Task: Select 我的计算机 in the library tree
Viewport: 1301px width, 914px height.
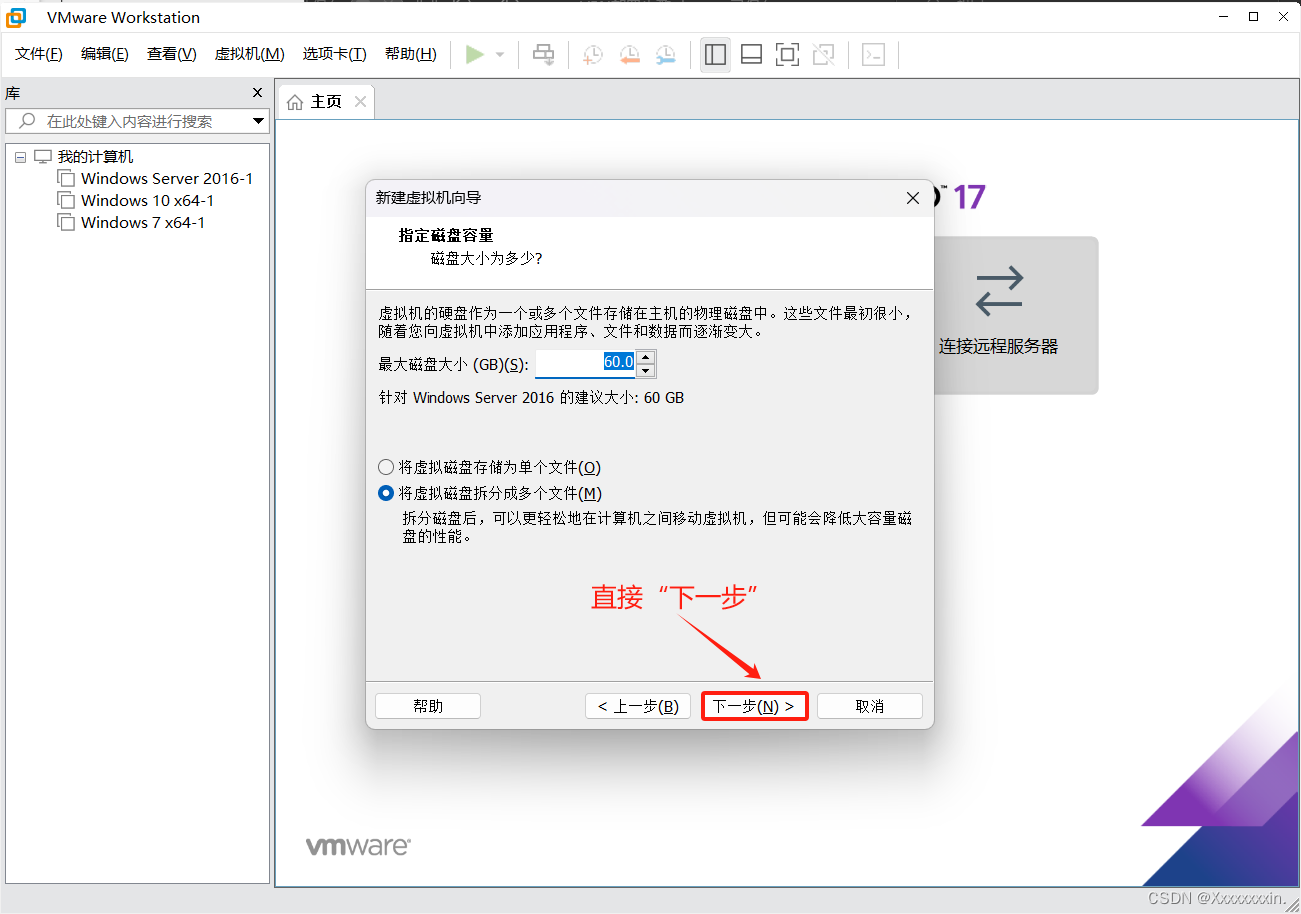Action: point(95,157)
